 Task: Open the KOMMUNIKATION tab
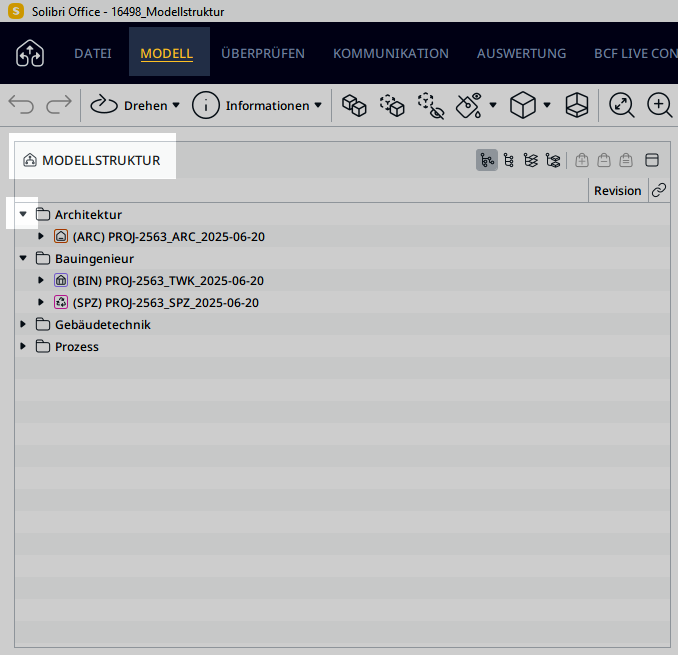(x=391, y=53)
